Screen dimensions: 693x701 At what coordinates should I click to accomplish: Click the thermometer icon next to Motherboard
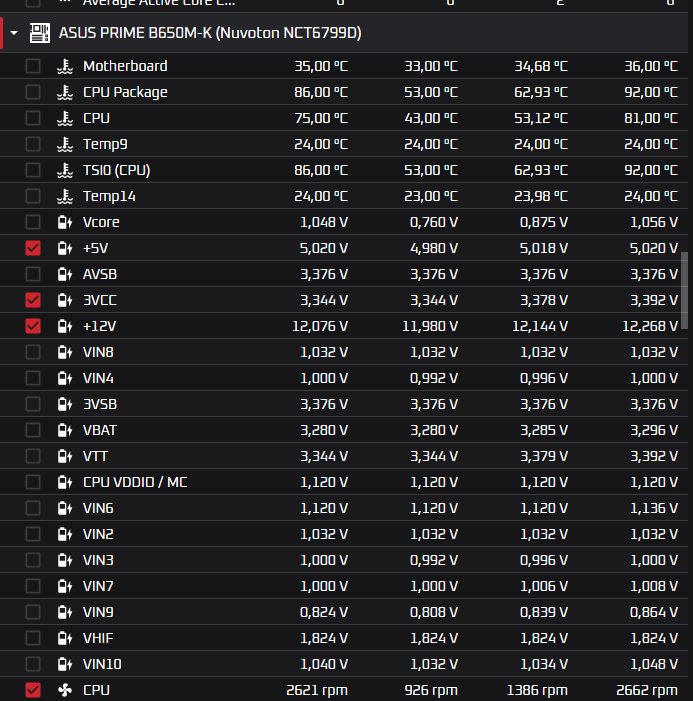(65, 66)
